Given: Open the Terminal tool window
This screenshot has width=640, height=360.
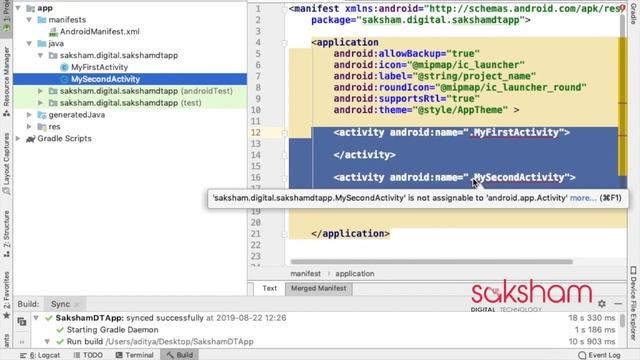Looking at the screenshot, I should click(135, 355).
